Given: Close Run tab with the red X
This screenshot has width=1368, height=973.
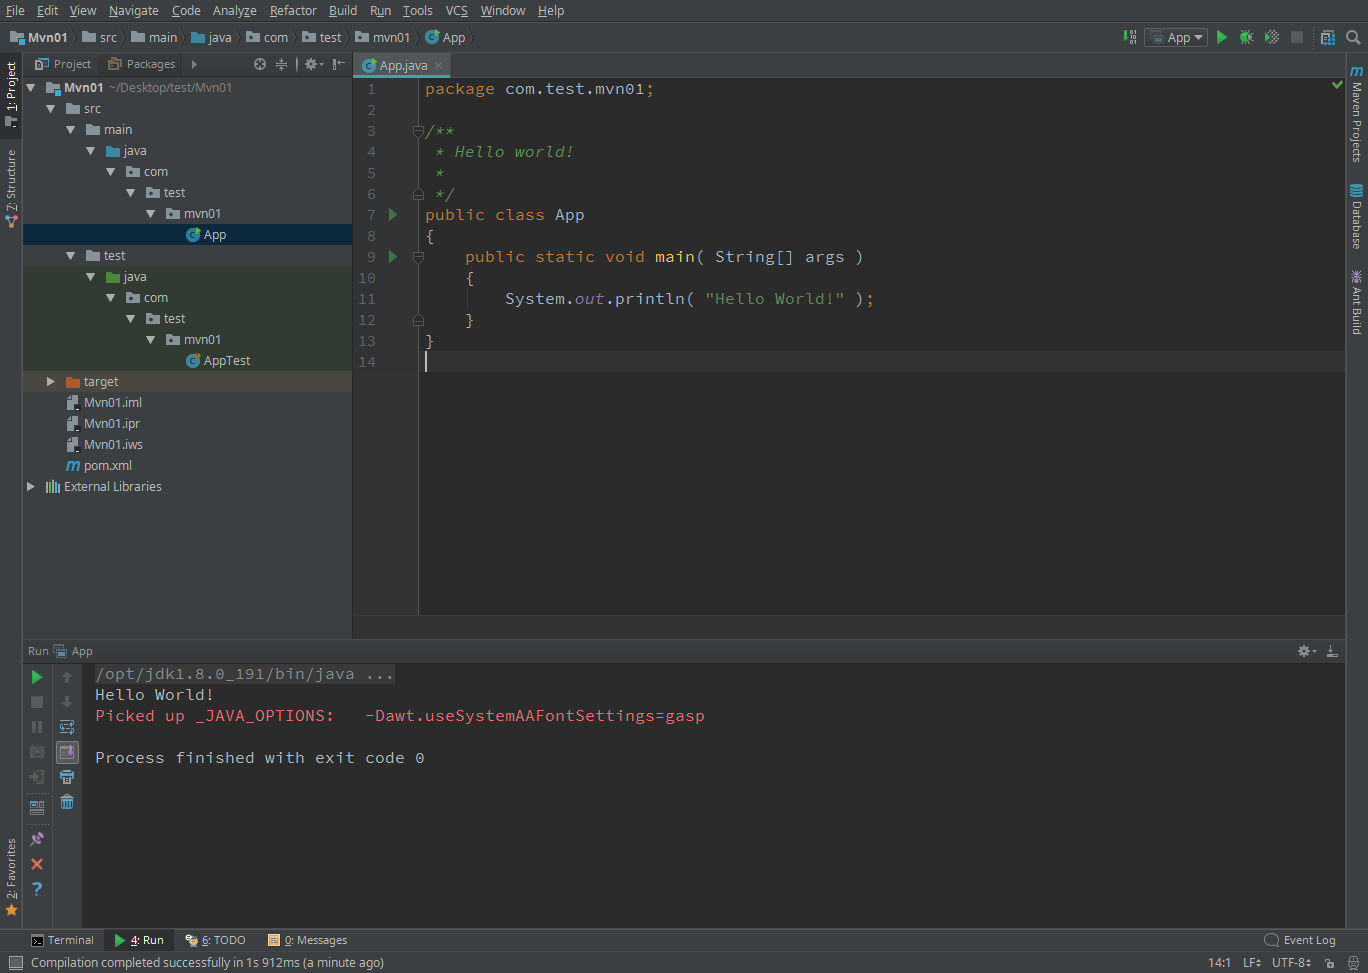Looking at the screenshot, I should click(37, 864).
